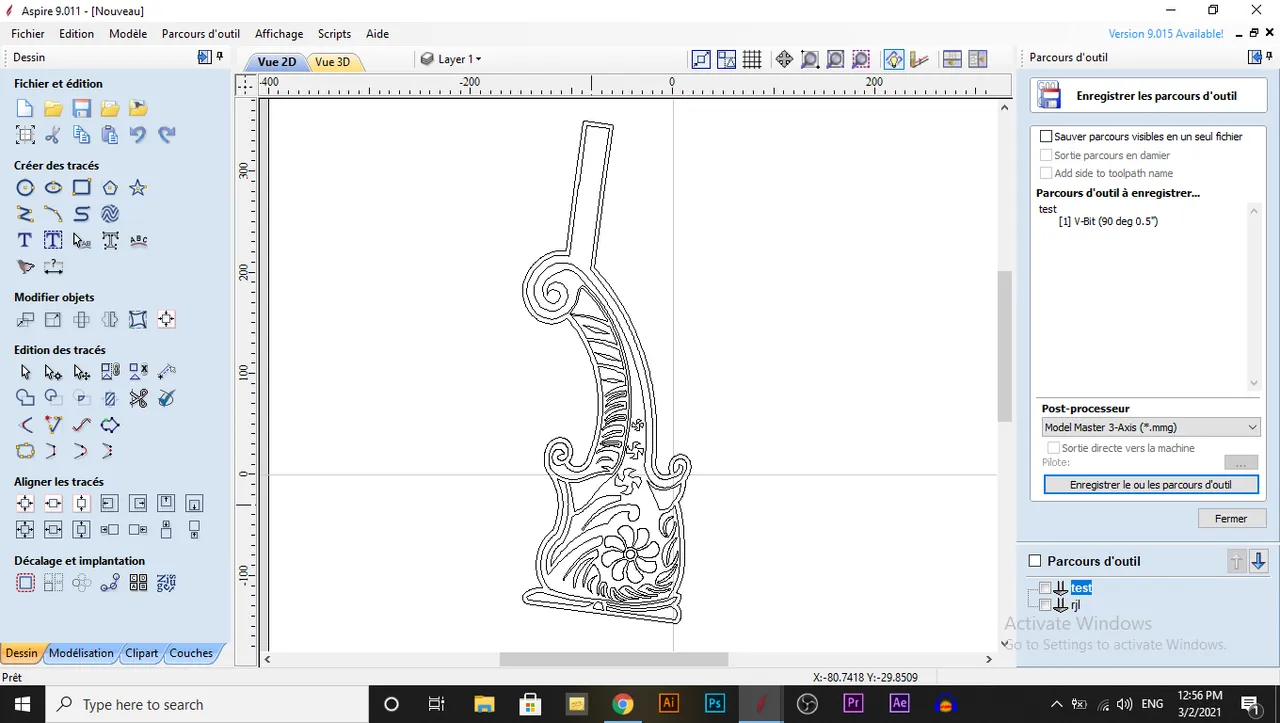The width and height of the screenshot is (1280, 723).
Task: Open the Fichier menu
Action: pyautogui.click(x=28, y=33)
